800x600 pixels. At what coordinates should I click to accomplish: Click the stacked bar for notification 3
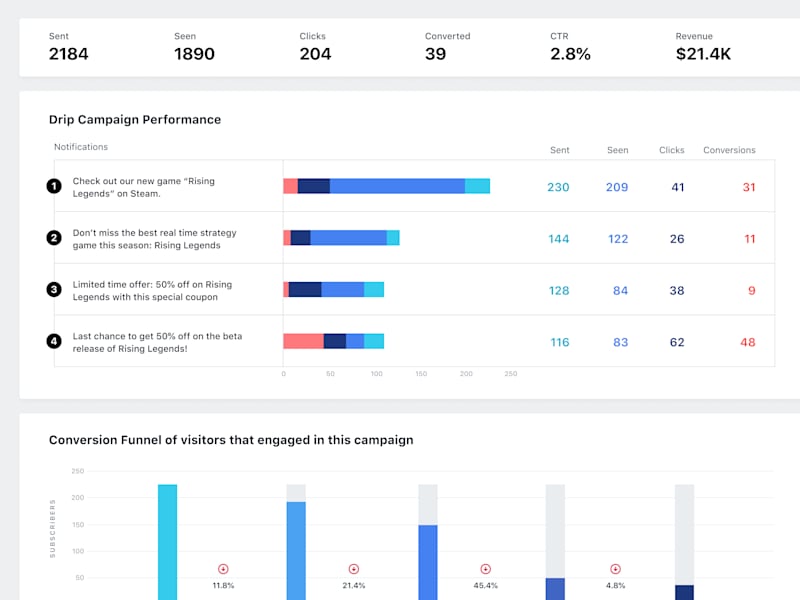coord(334,290)
